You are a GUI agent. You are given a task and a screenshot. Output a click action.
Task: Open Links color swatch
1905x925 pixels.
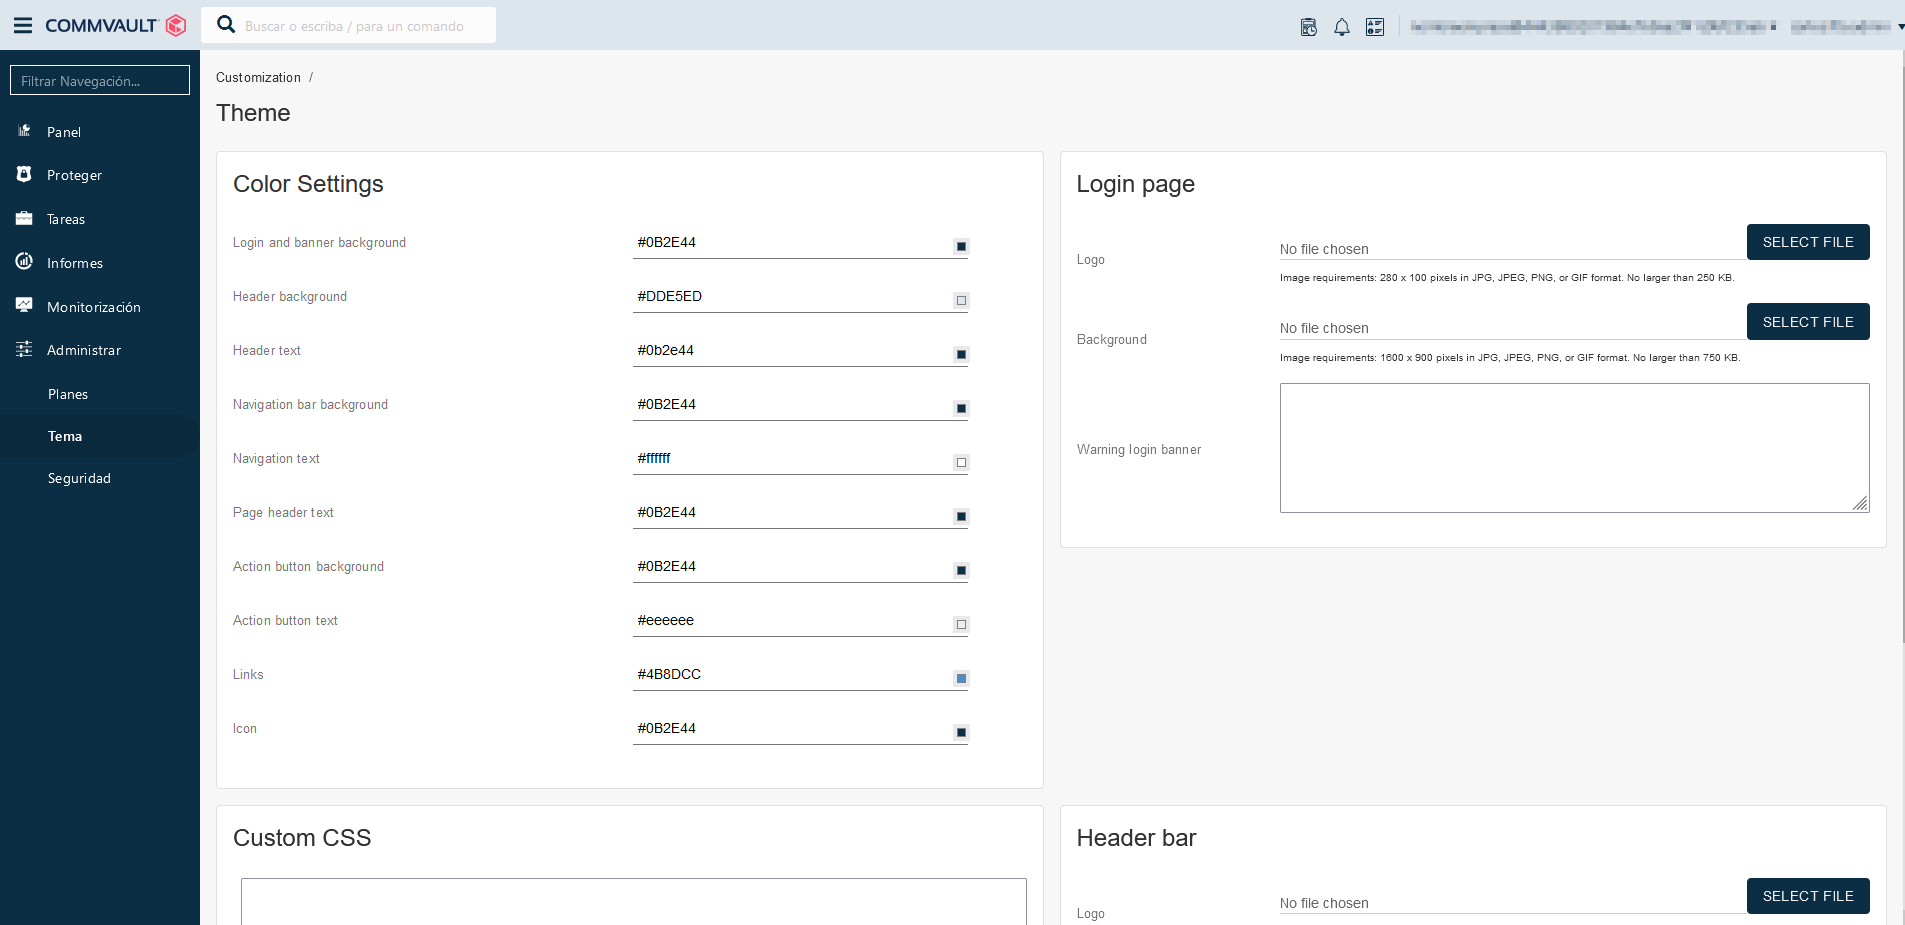[961, 678]
